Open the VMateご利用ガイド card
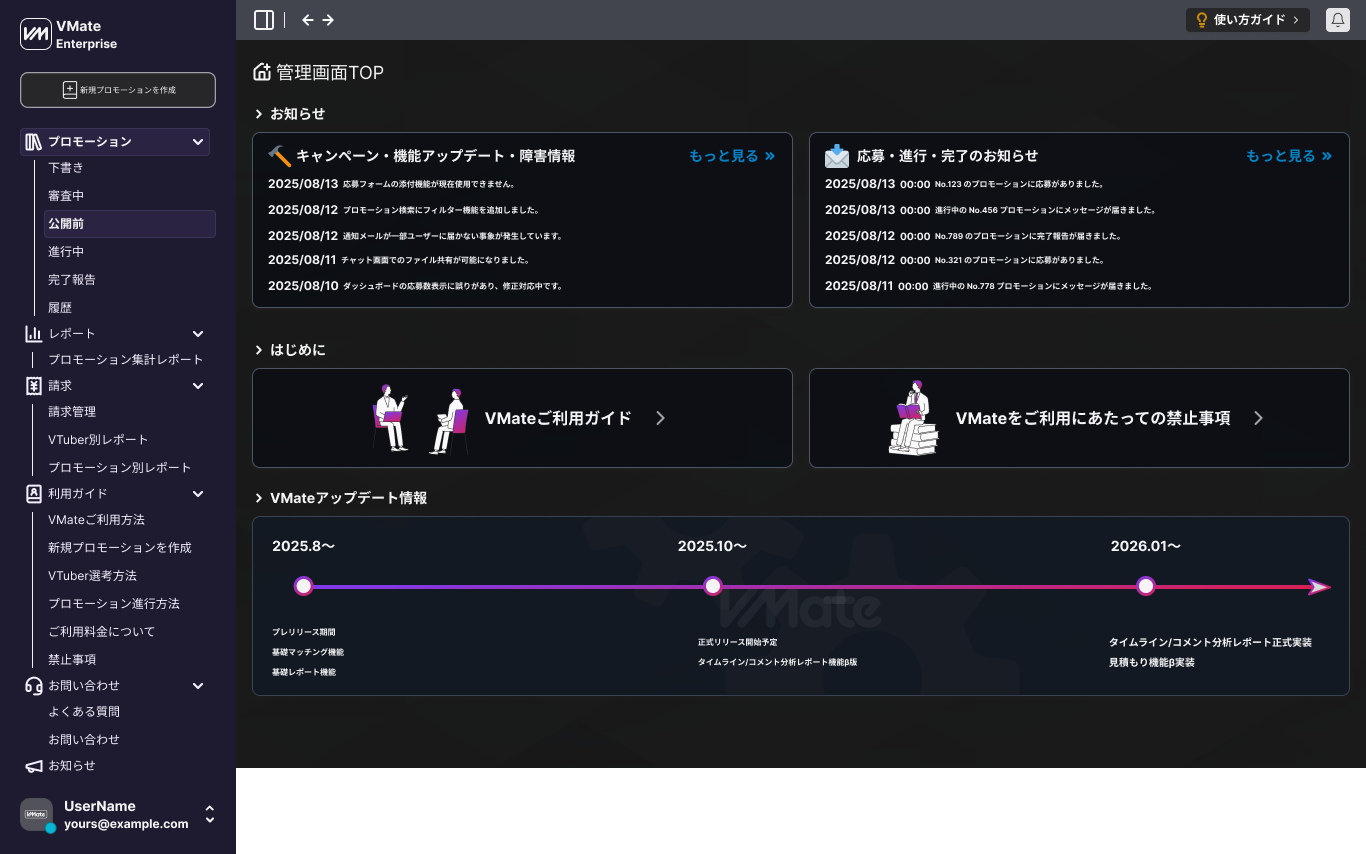Viewport: 1366px width, 854px height. coord(522,418)
